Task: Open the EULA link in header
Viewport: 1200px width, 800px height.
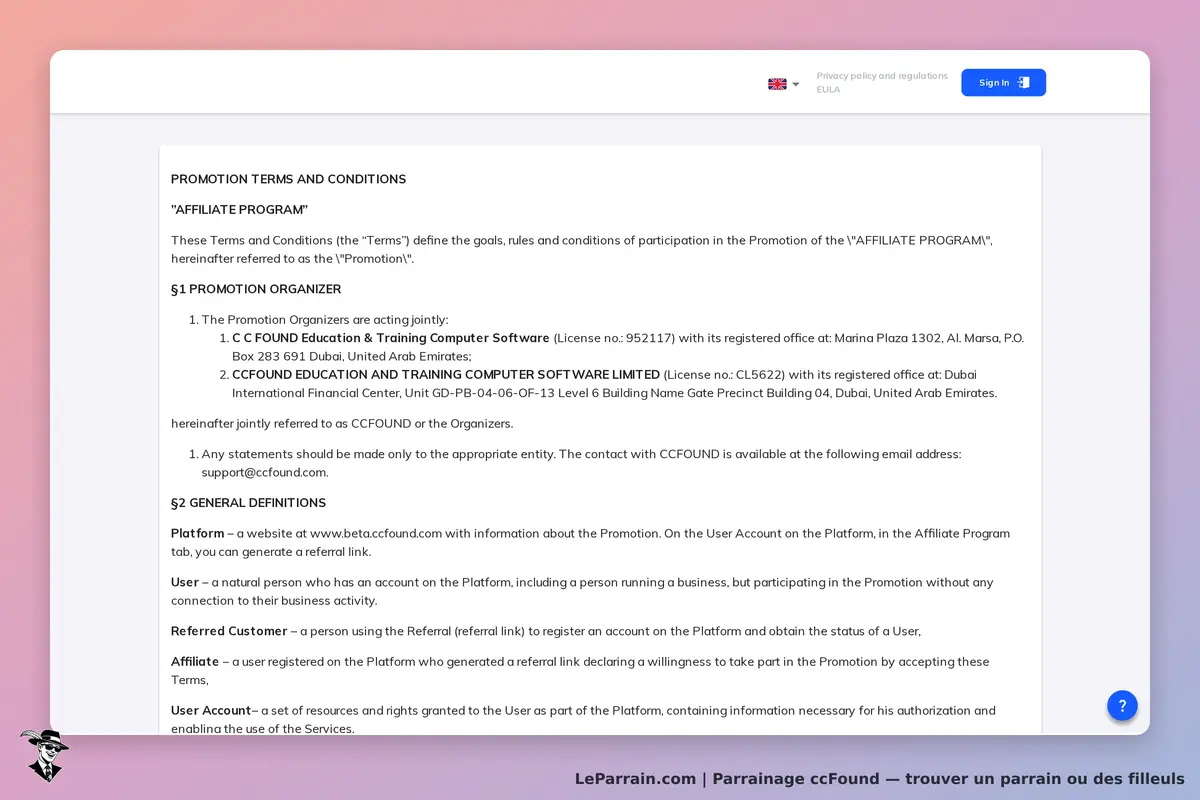Action: pos(828,90)
